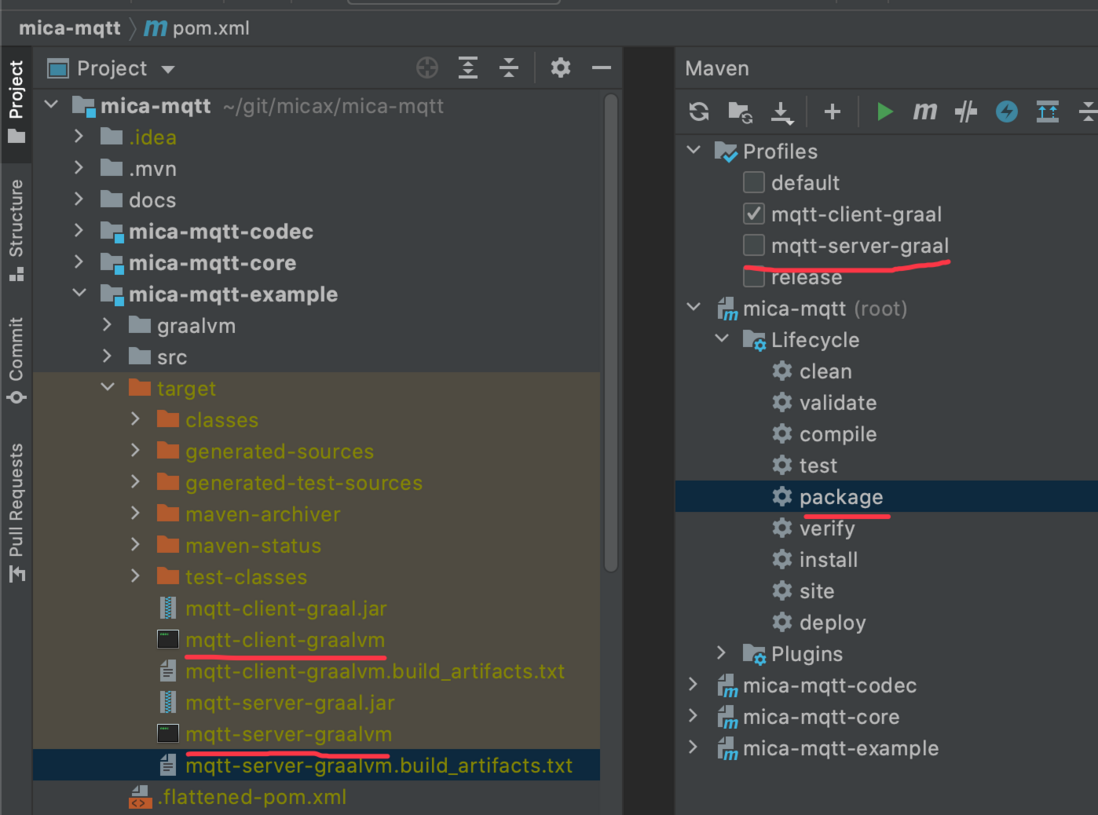
Task: Open the Pull Requests tool window tab
Action: [16, 513]
